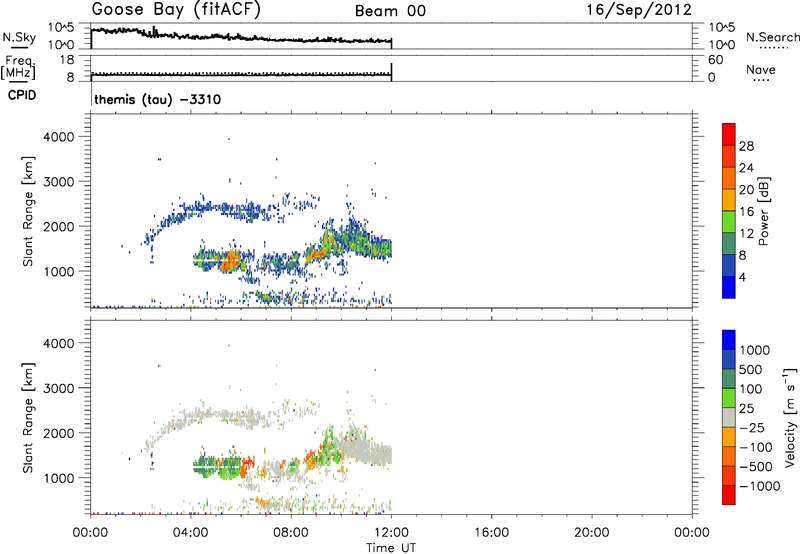Click the 04:00 time tick label
The image size is (800, 554).
191,533
